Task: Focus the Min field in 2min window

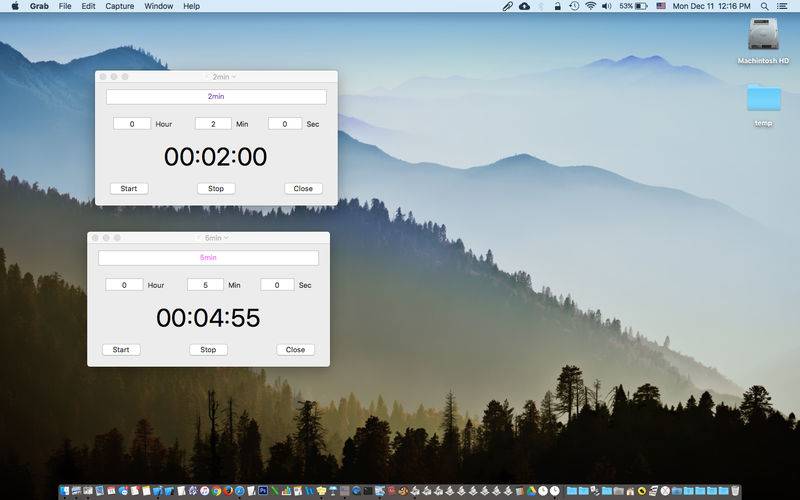Action: [x=213, y=124]
